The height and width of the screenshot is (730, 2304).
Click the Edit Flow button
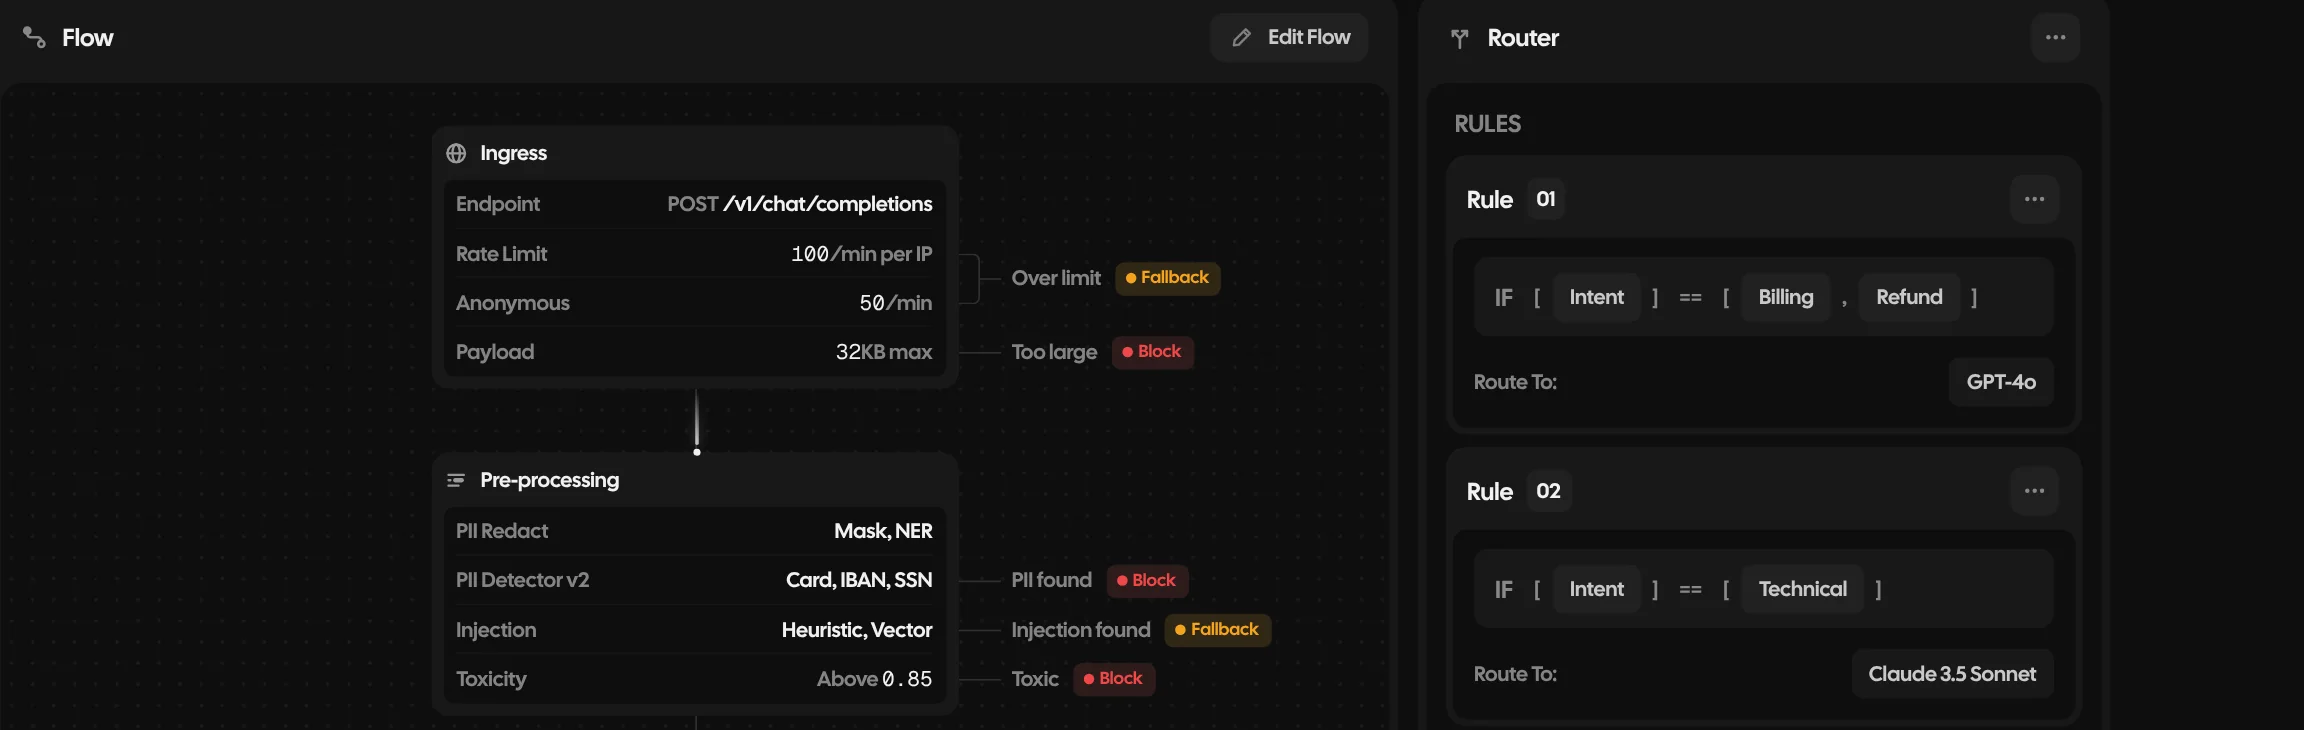pos(1289,38)
